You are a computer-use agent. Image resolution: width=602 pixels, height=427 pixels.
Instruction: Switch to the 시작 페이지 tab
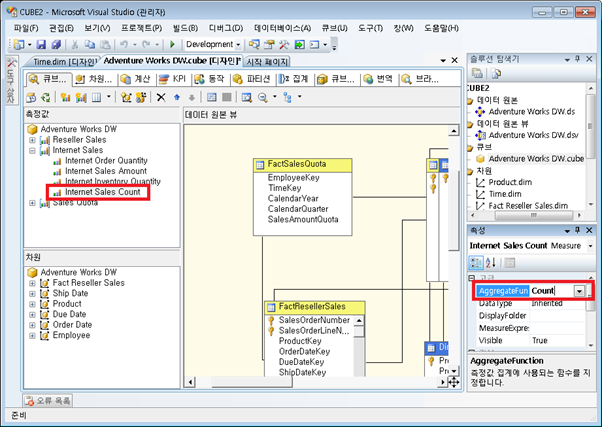(267, 61)
